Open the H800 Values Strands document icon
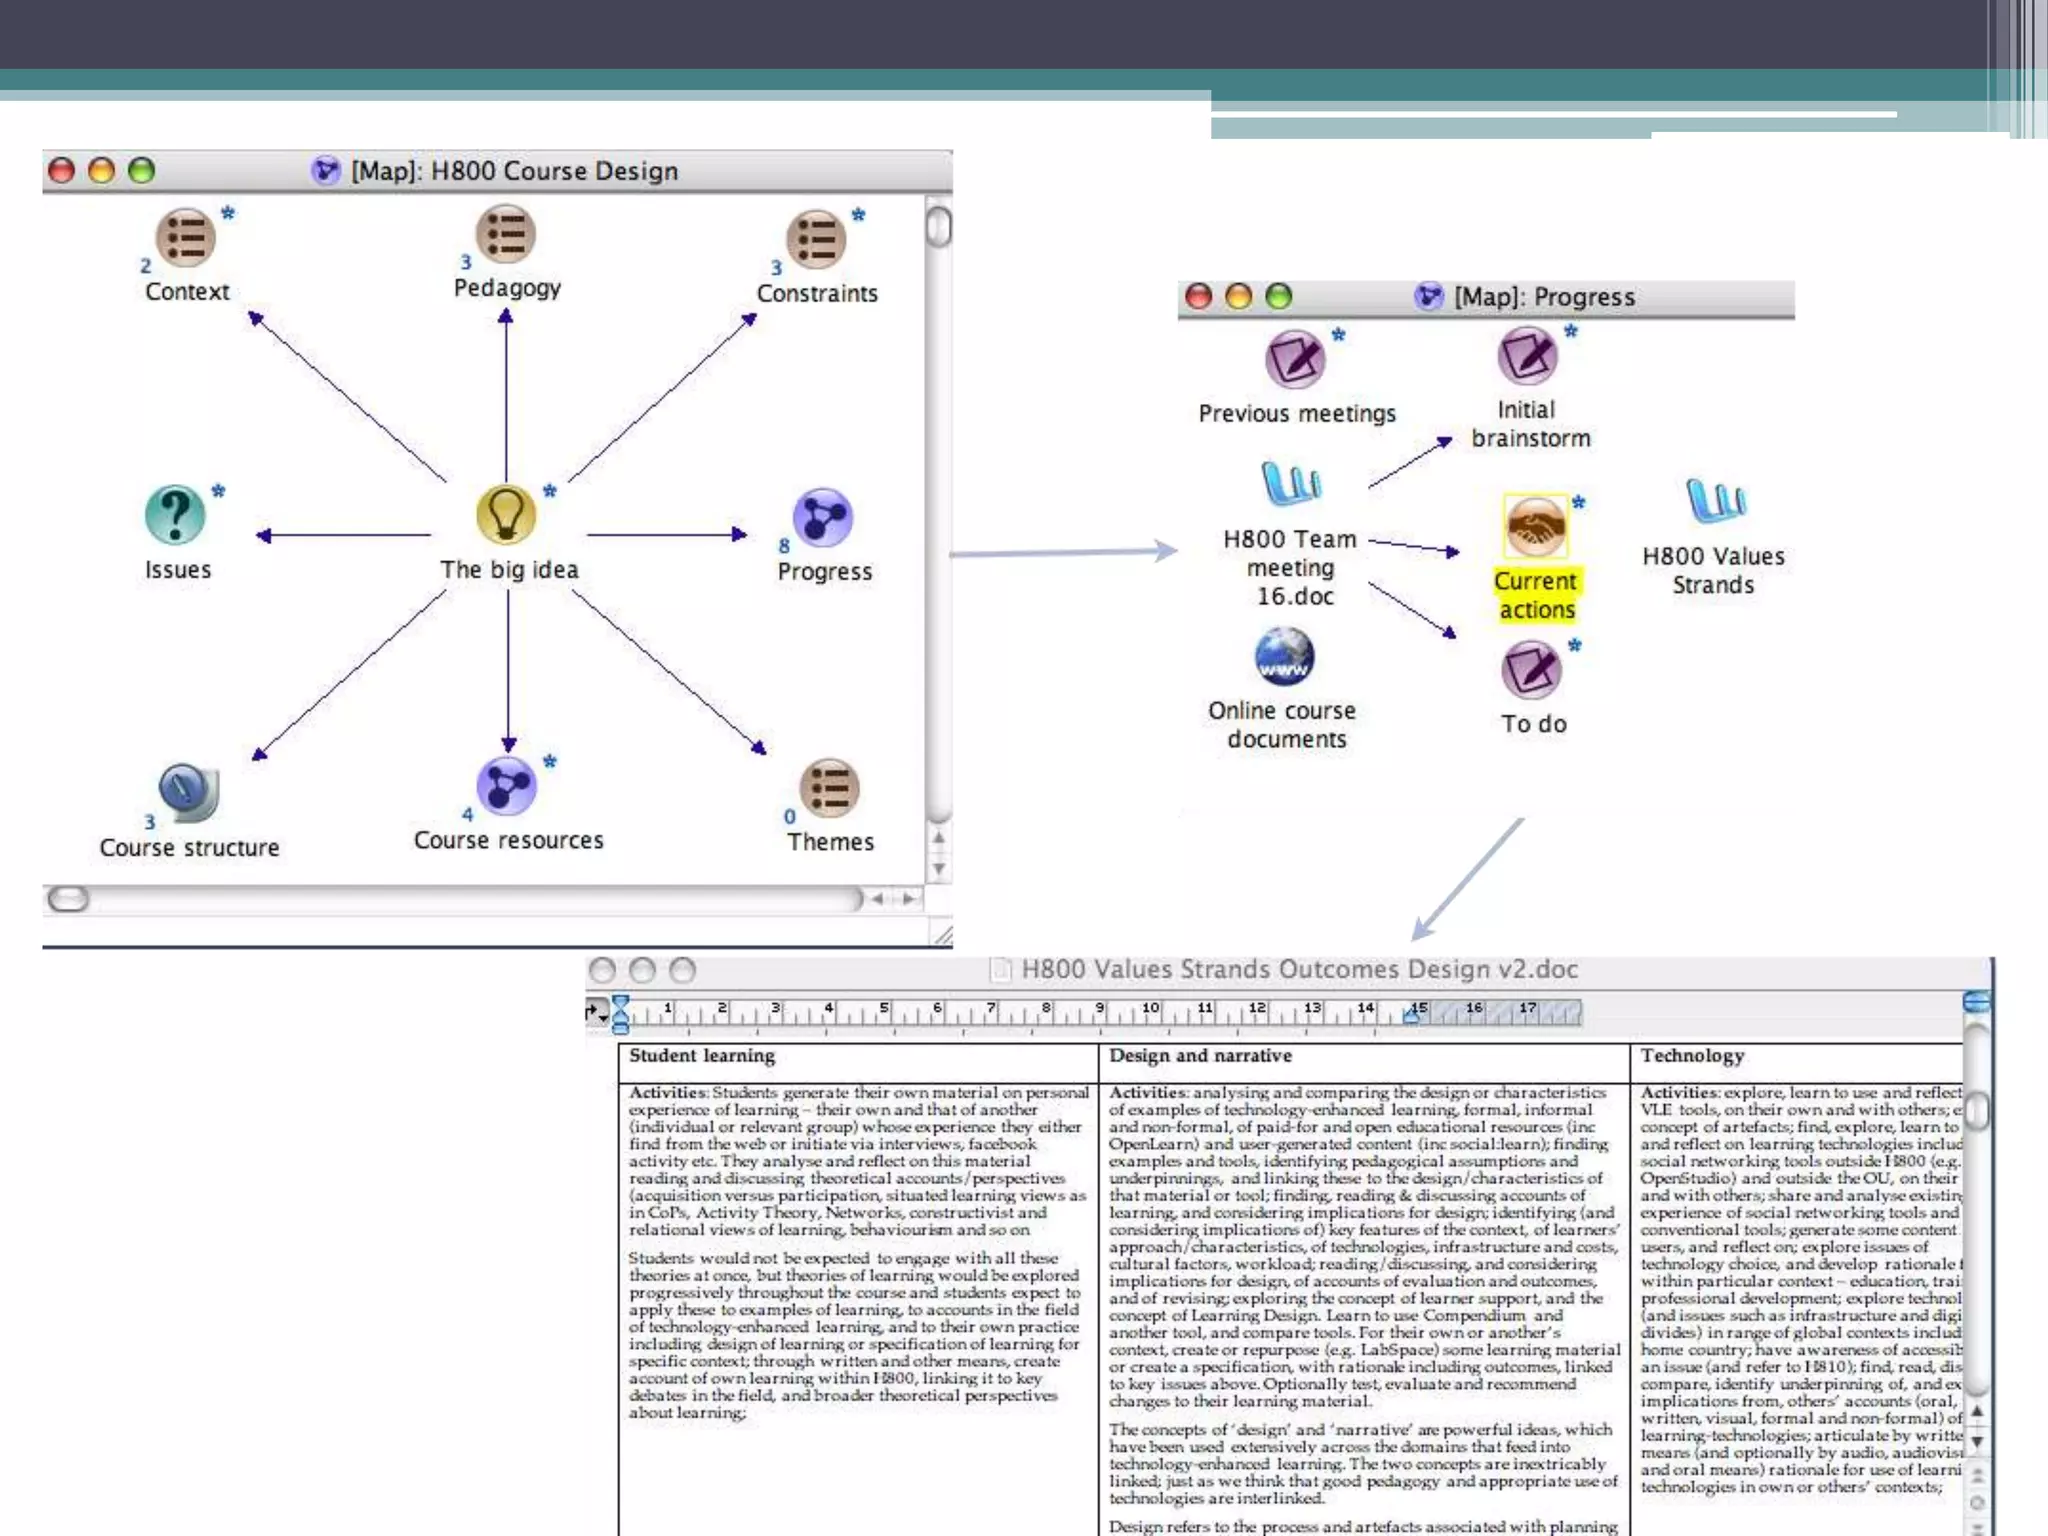The width and height of the screenshot is (2048, 1536). coord(1715,500)
